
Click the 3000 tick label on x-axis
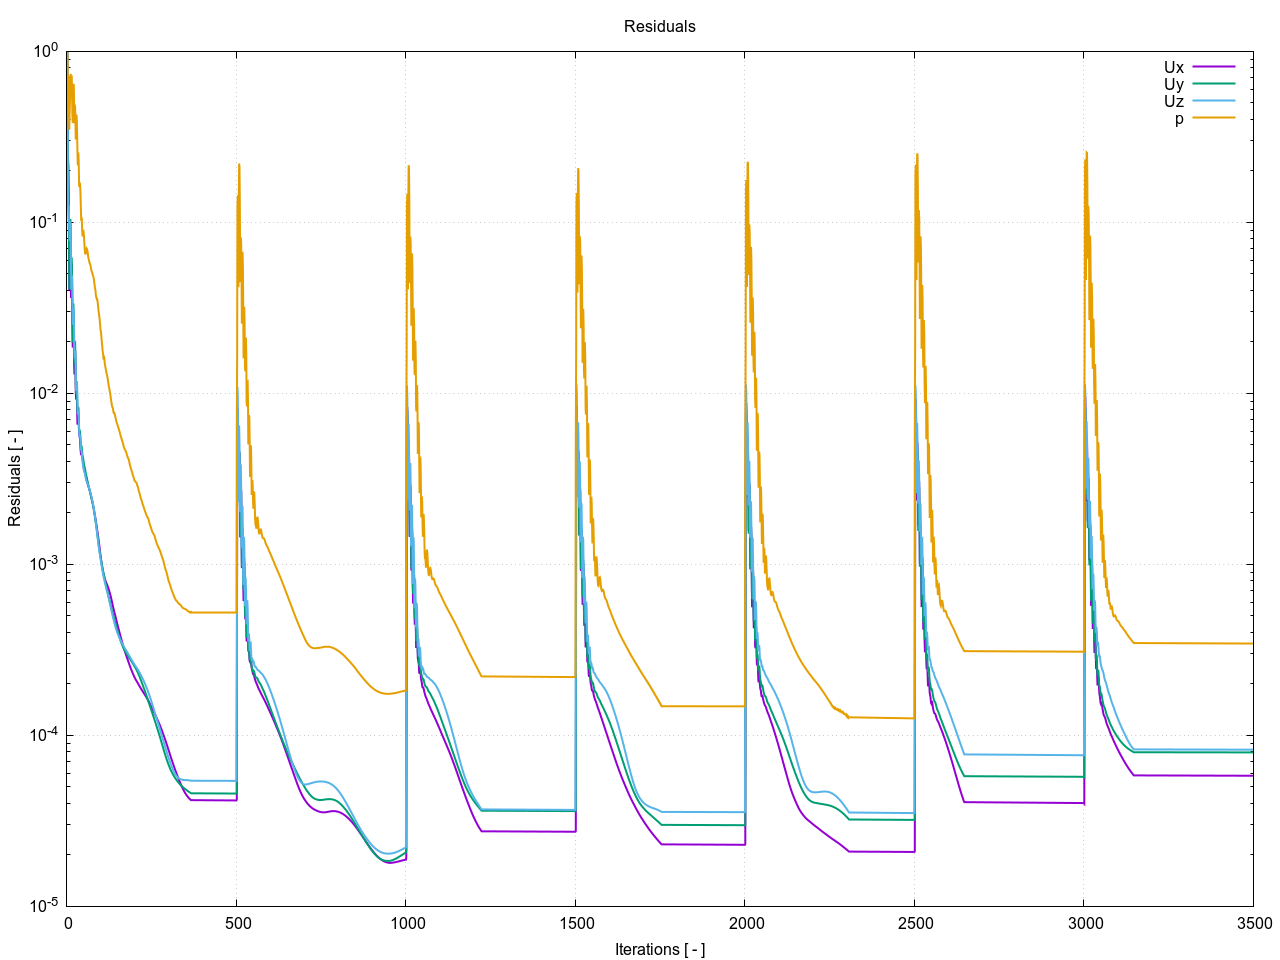[x=1084, y=923]
